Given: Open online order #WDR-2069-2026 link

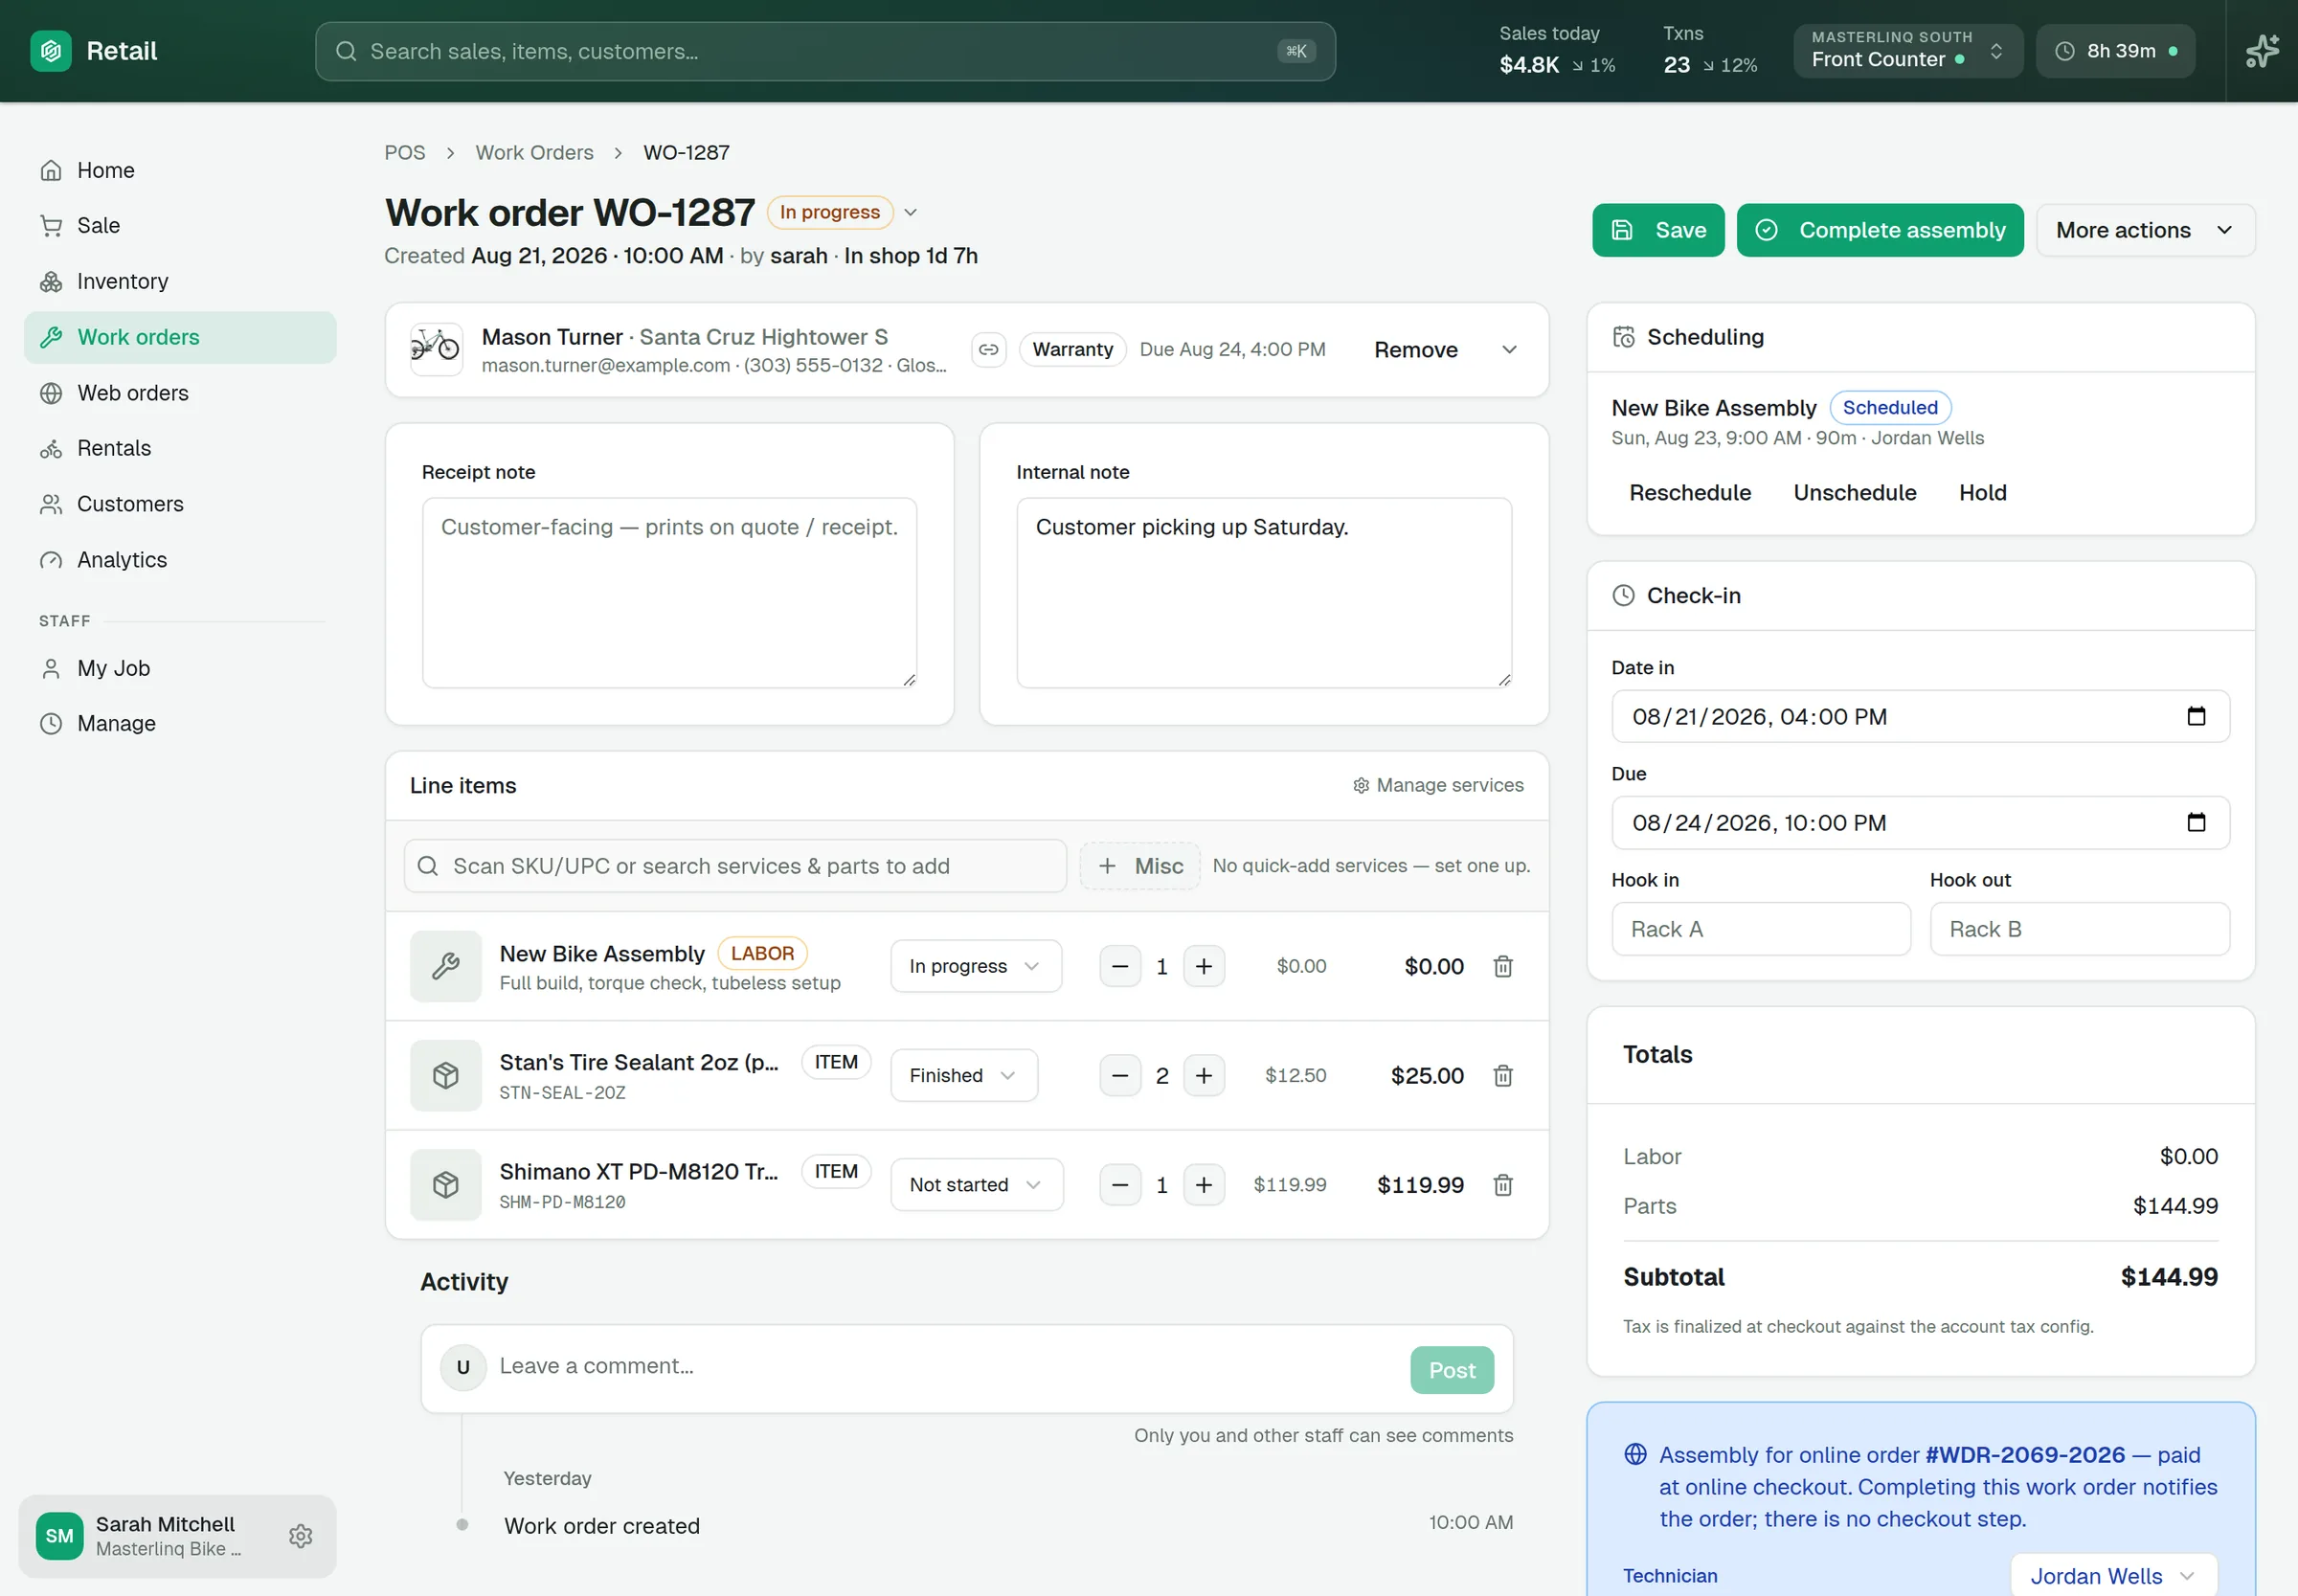Looking at the screenshot, I should [2024, 1455].
